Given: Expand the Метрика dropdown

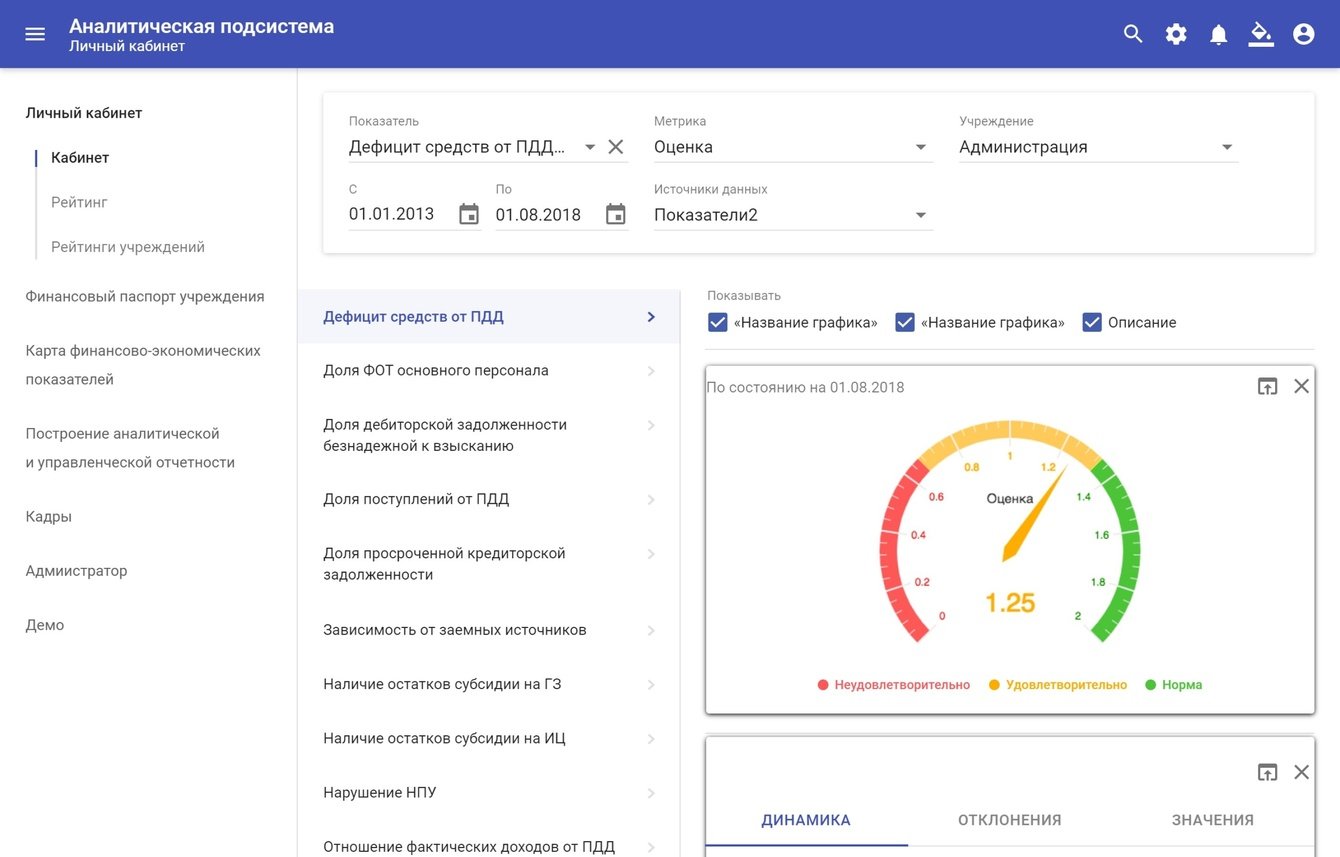Looking at the screenshot, I should 921,147.
